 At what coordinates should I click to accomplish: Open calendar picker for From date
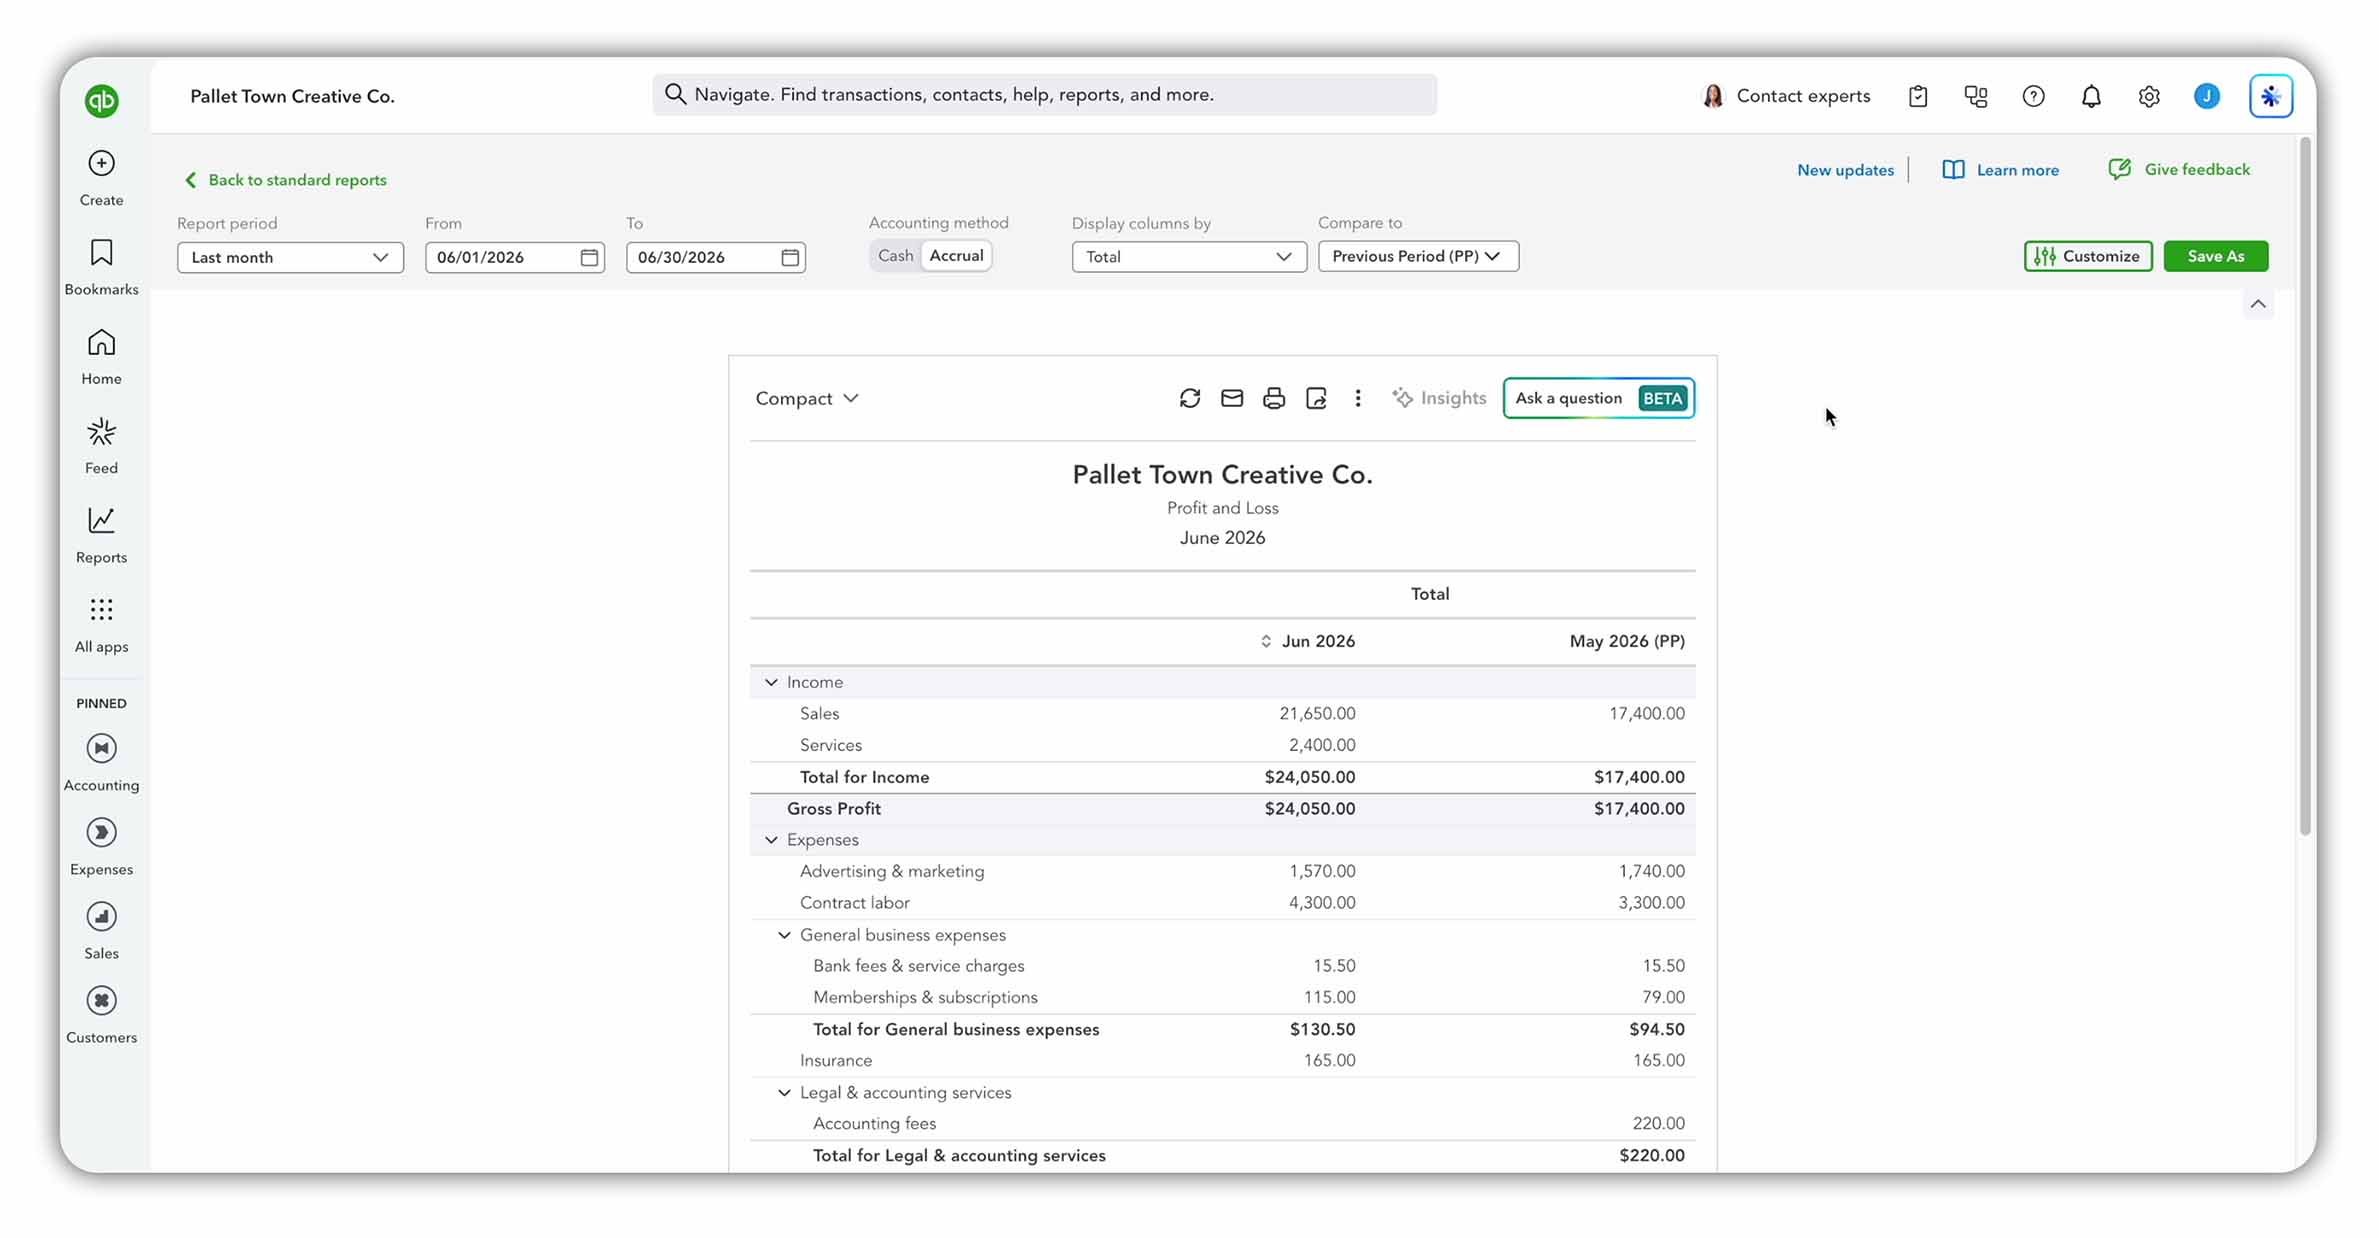click(x=589, y=257)
